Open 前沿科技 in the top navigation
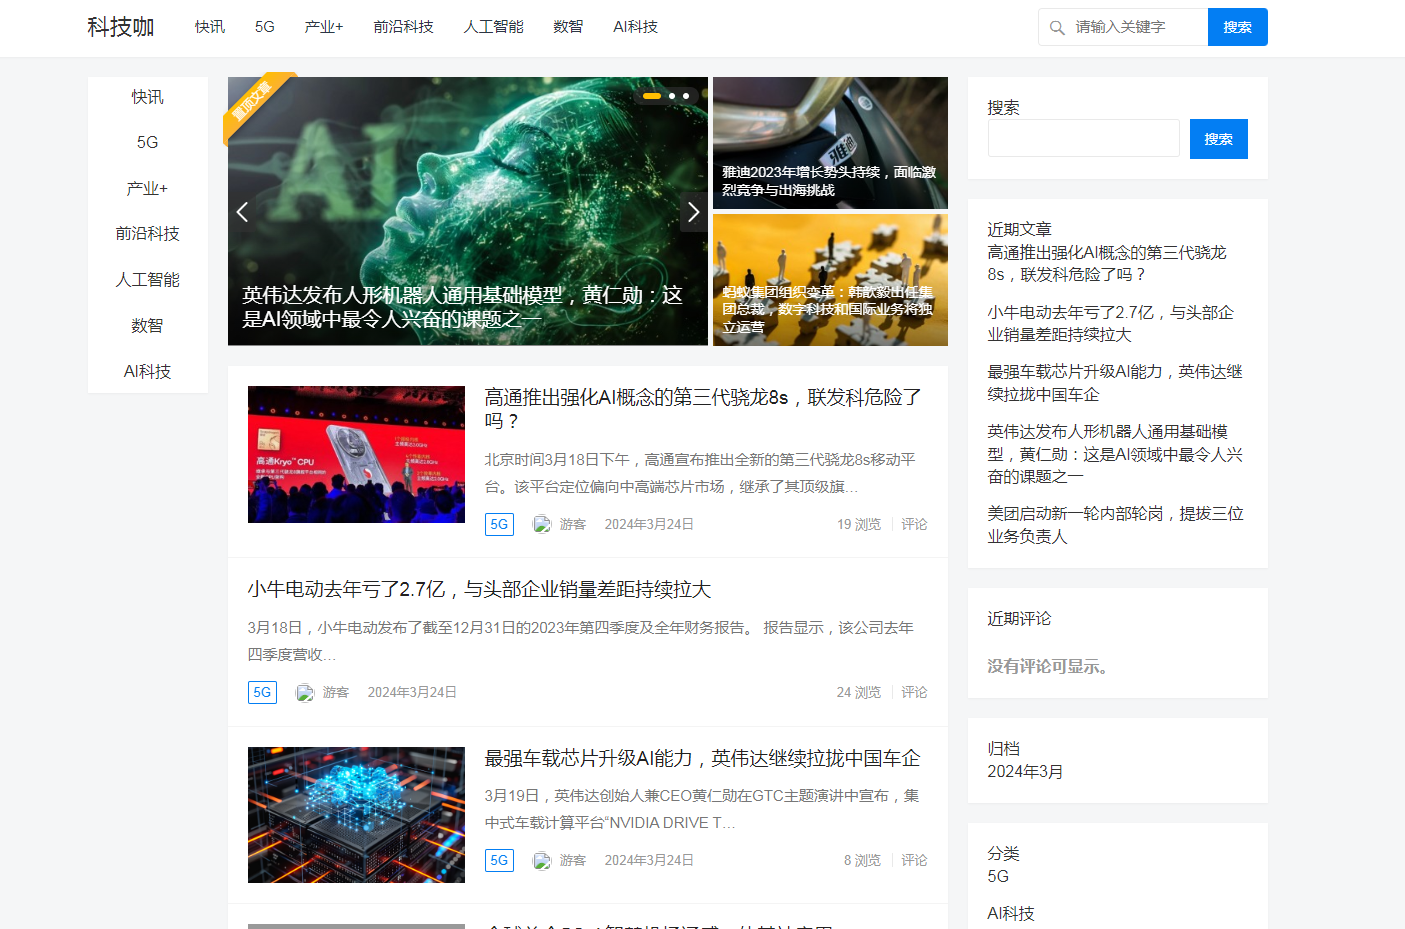This screenshot has width=1405, height=929. coord(404,27)
